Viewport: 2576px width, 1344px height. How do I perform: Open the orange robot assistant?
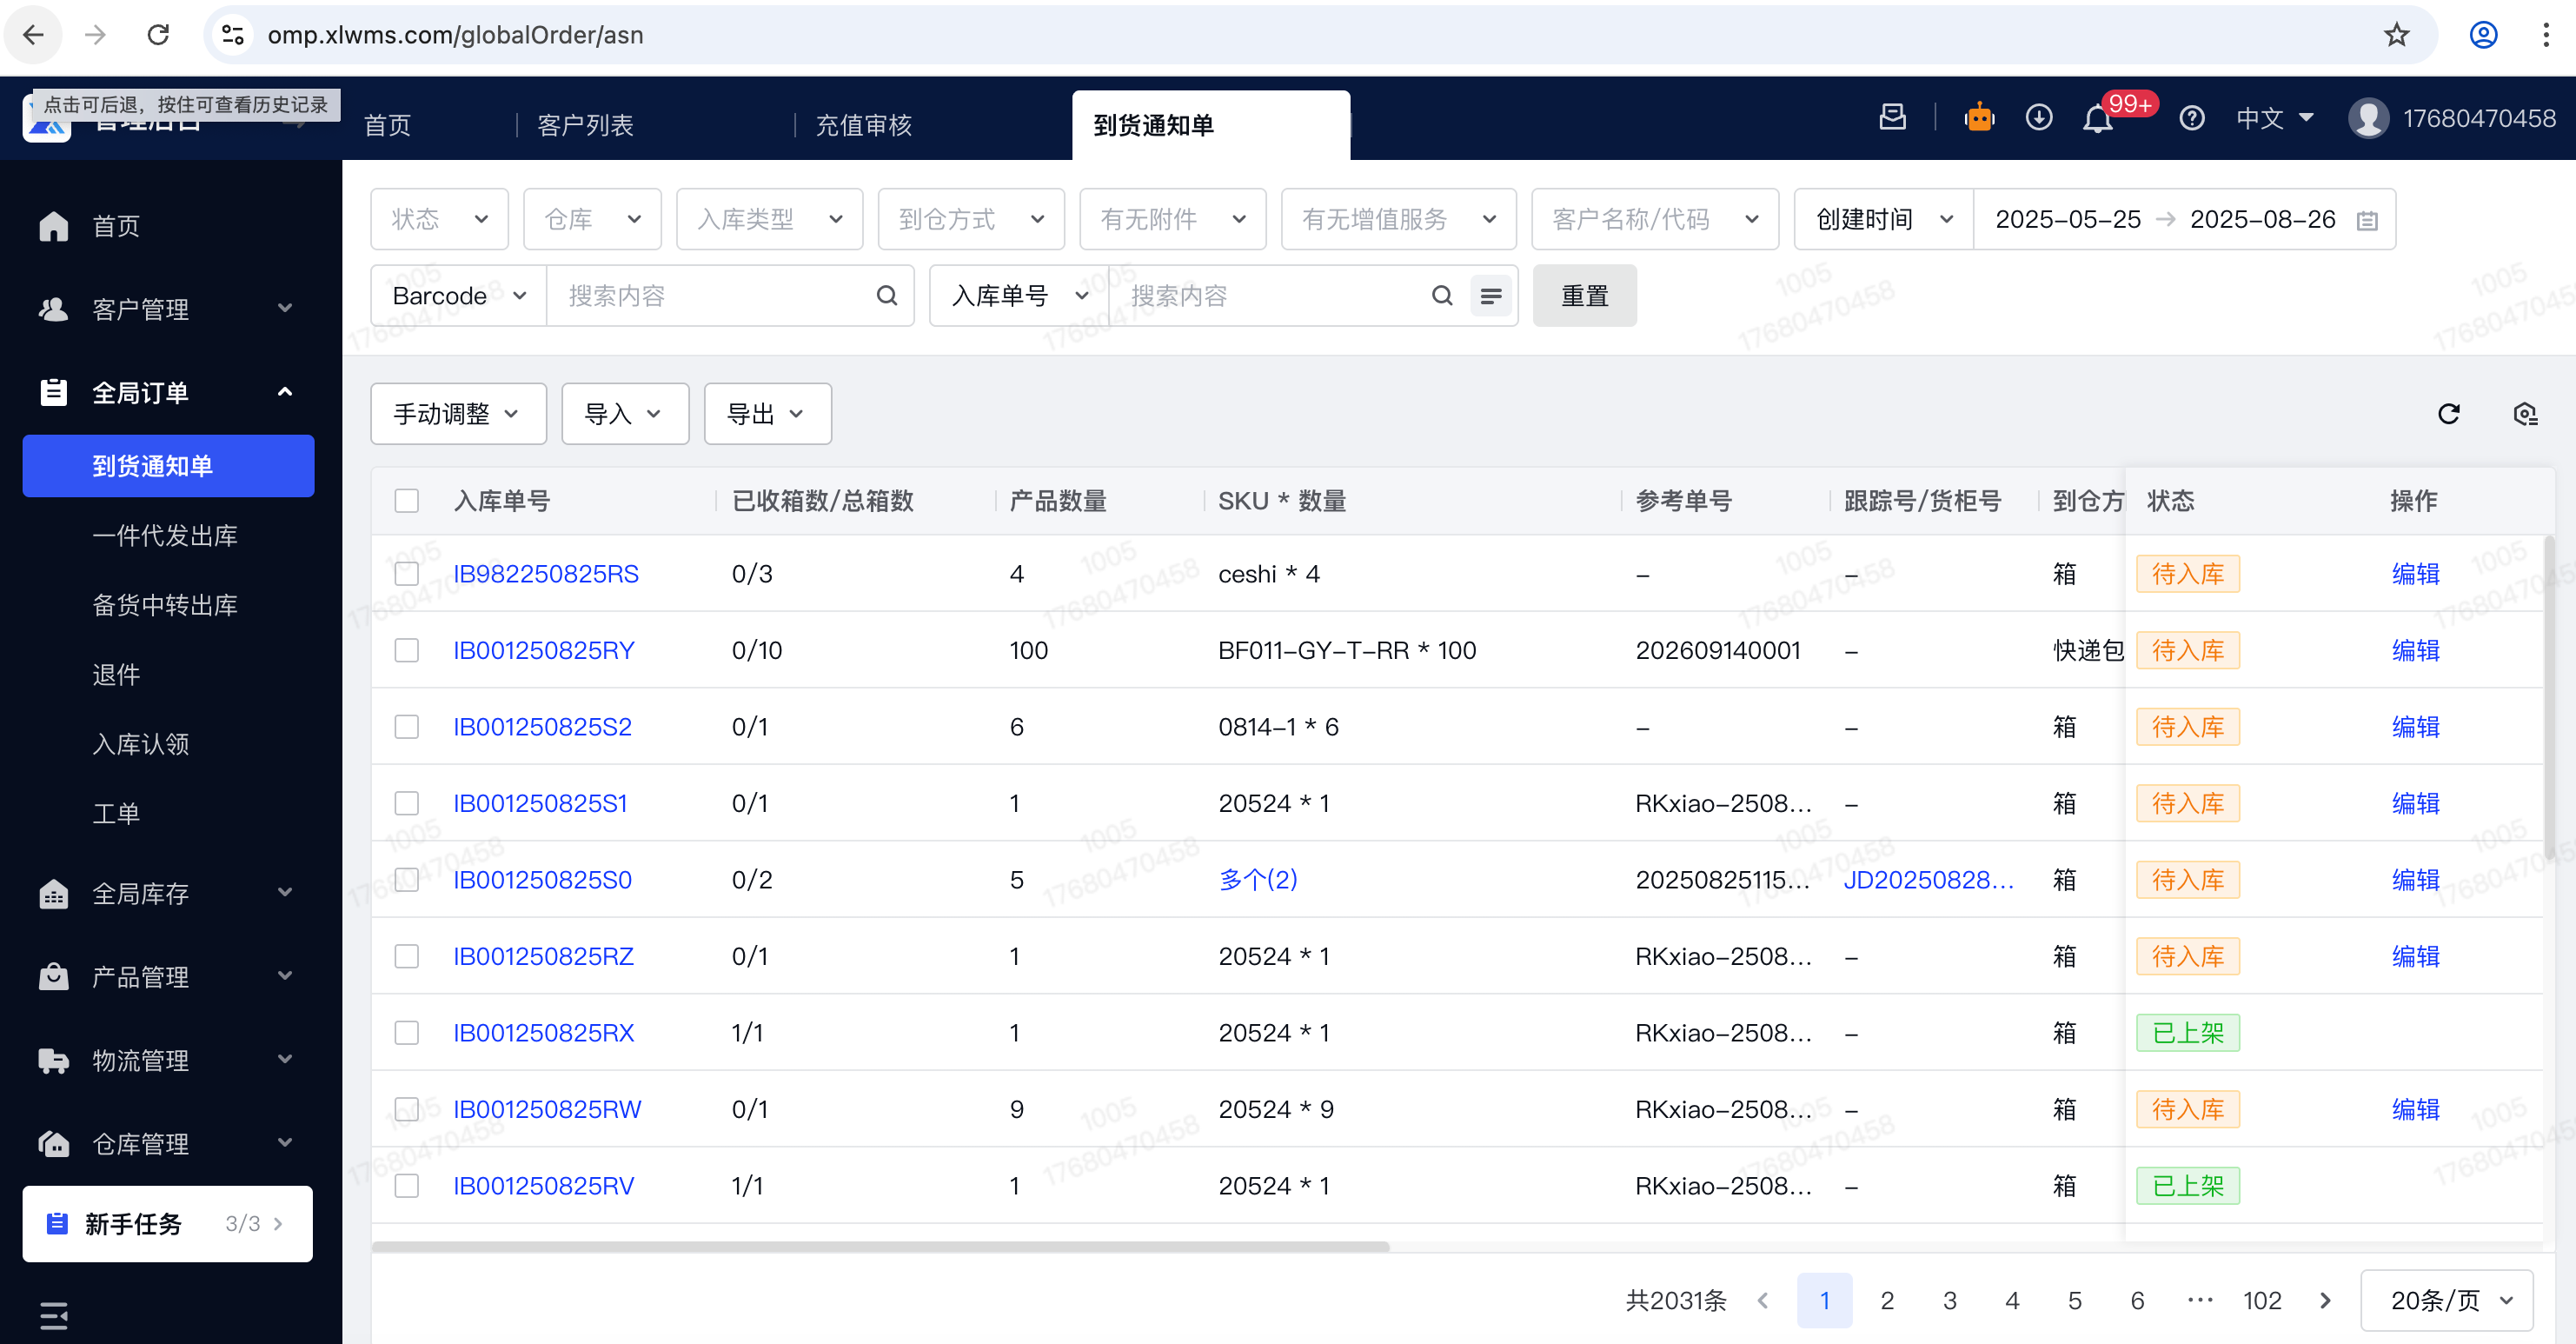1979,118
